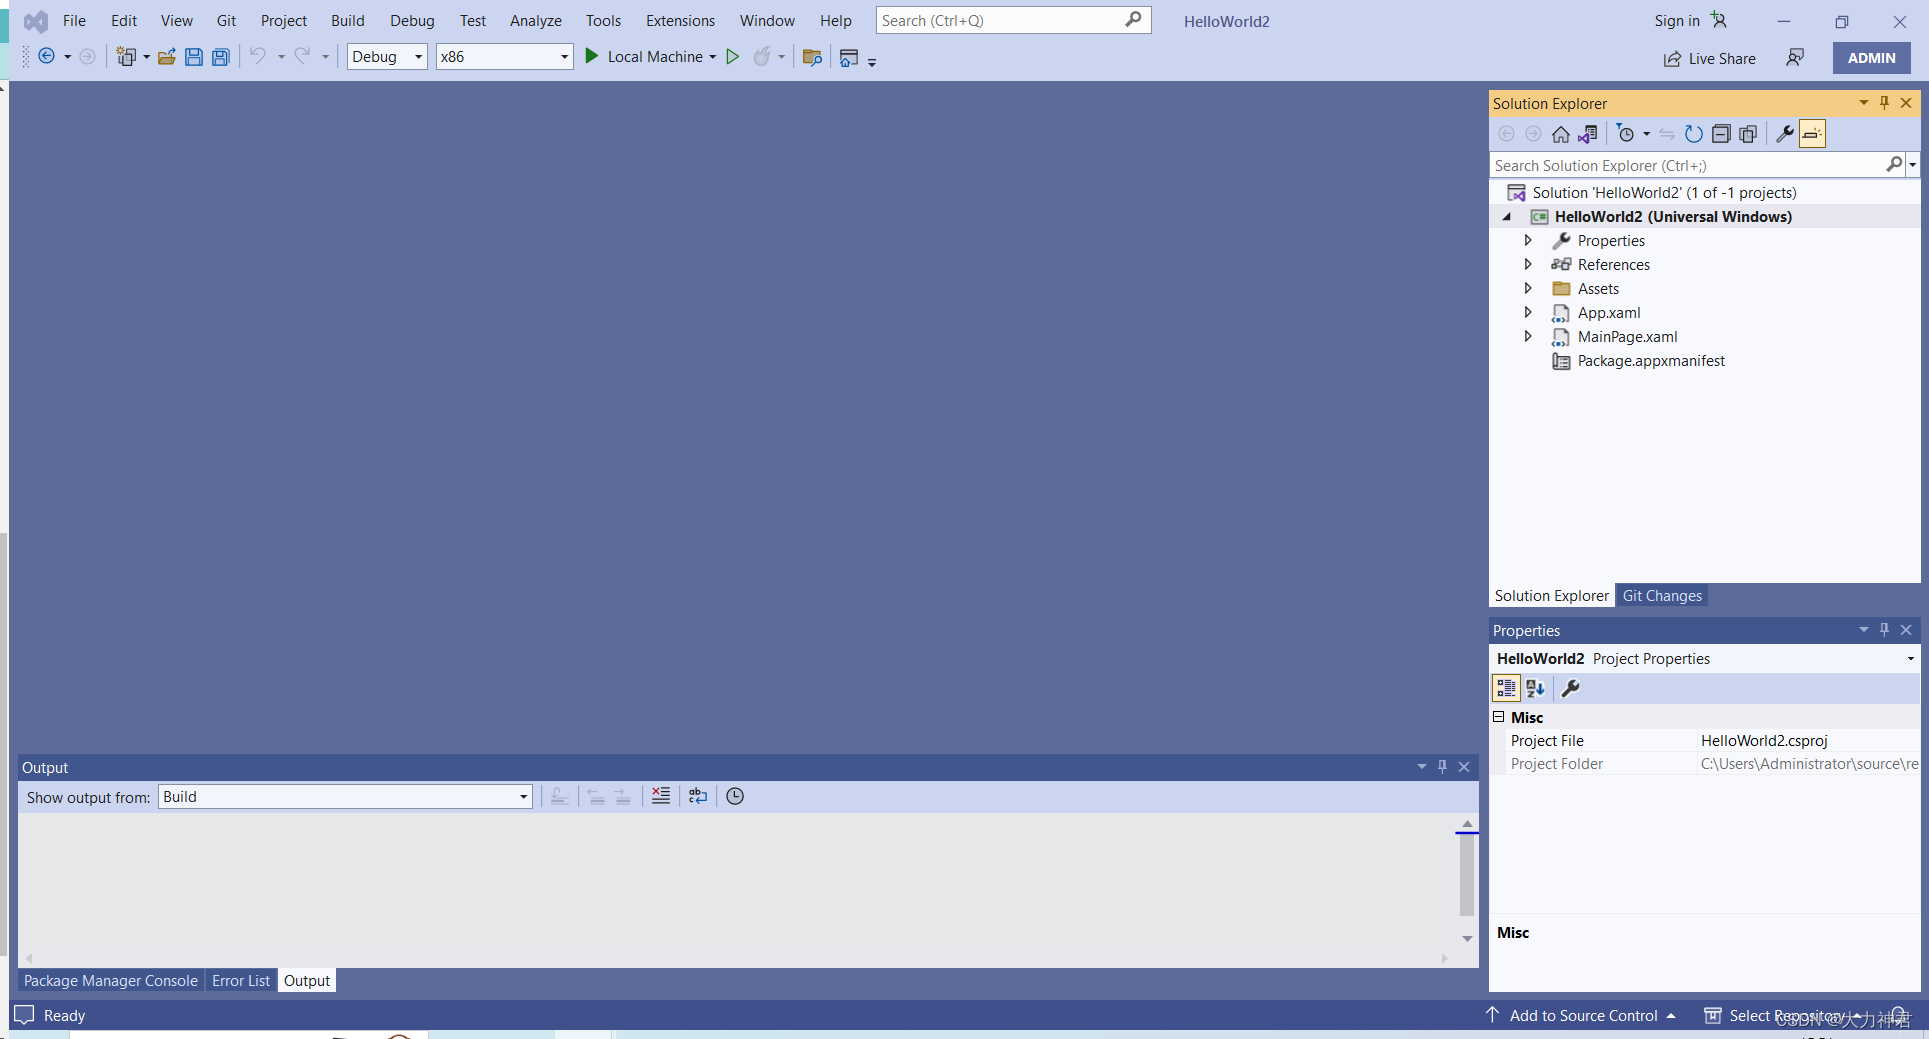Open the Build menu

347,20
